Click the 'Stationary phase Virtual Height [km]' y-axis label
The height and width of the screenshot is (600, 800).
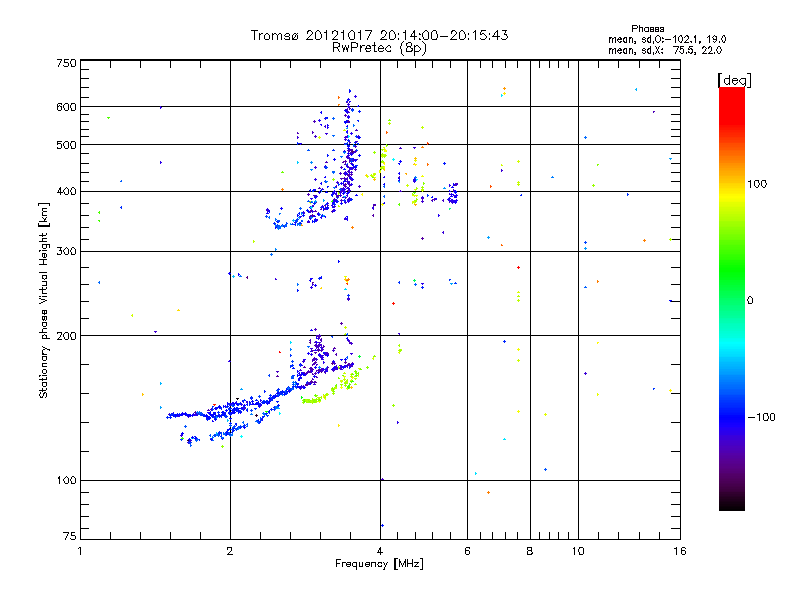pyautogui.click(x=44, y=300)
